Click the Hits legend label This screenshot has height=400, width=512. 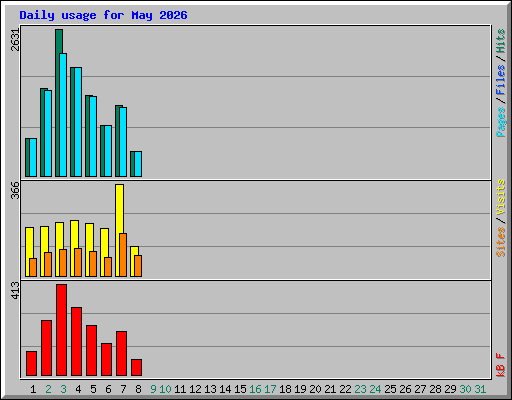tap(501, 41)
